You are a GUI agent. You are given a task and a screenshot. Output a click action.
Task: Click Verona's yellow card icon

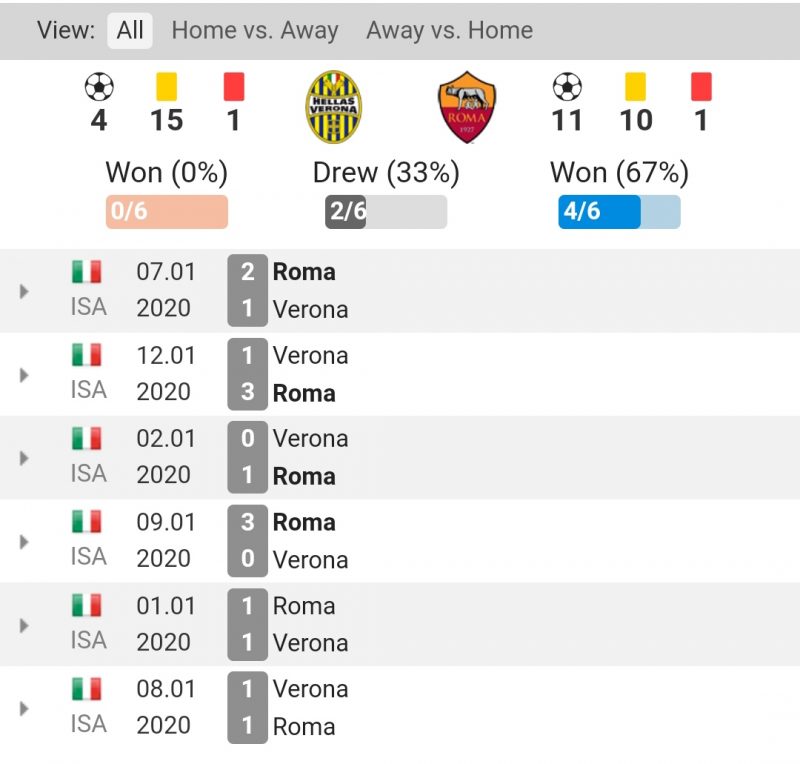click(x=166, y=87)
